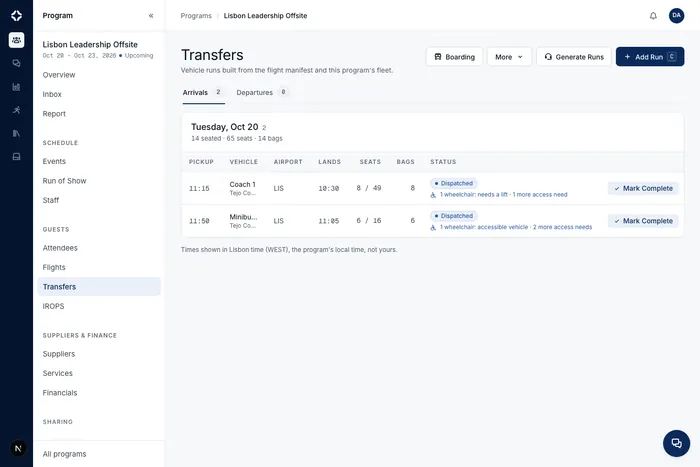This screenshot has height=467, width=700.
Task: Go to Programs breadcrumb
Action: tap(196, 16)
